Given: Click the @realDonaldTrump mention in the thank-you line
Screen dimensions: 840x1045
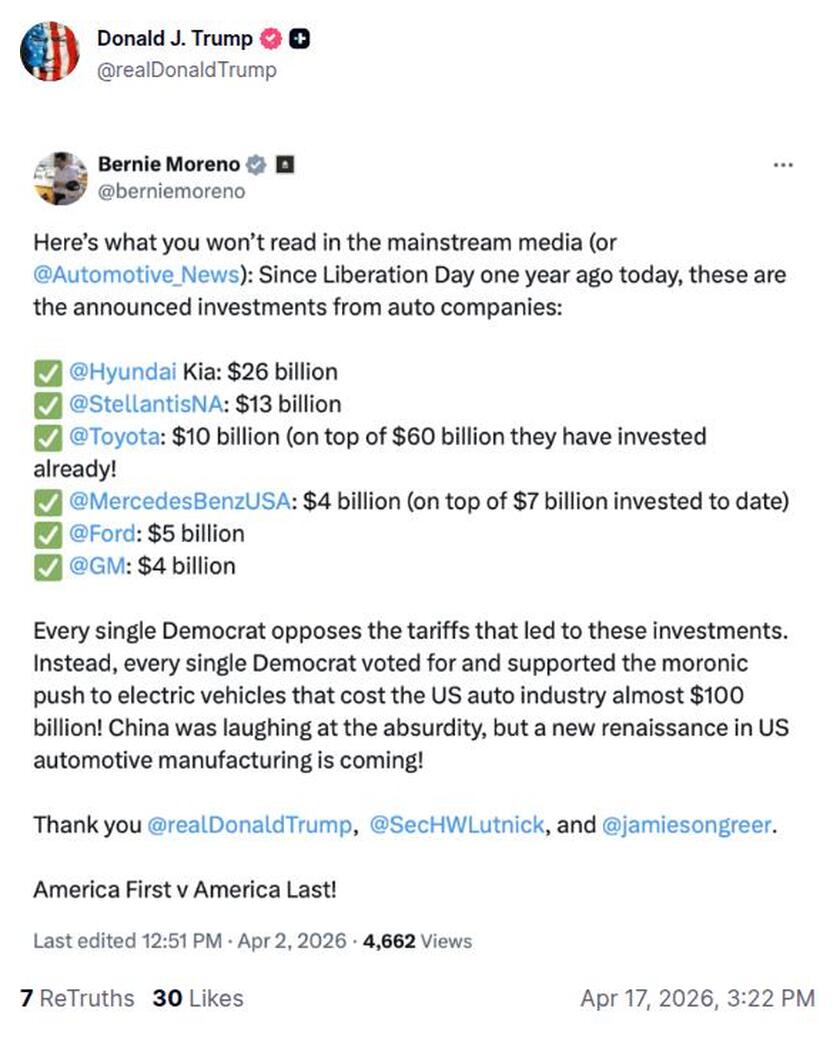Looking at the screenshot, I should [x=249, y=825].
